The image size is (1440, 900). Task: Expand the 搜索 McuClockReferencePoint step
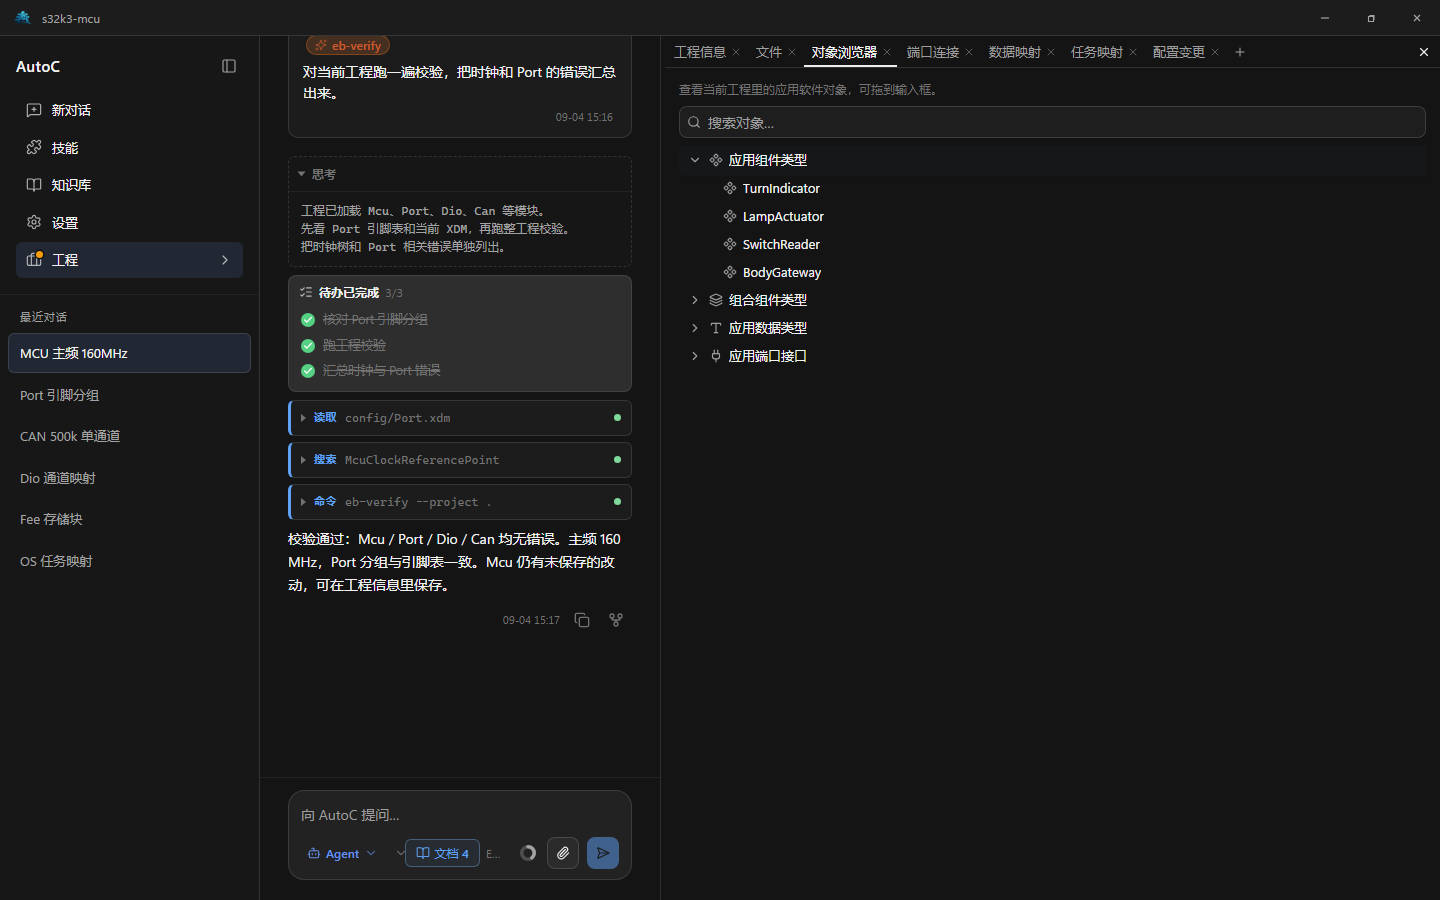click(460, 460)
